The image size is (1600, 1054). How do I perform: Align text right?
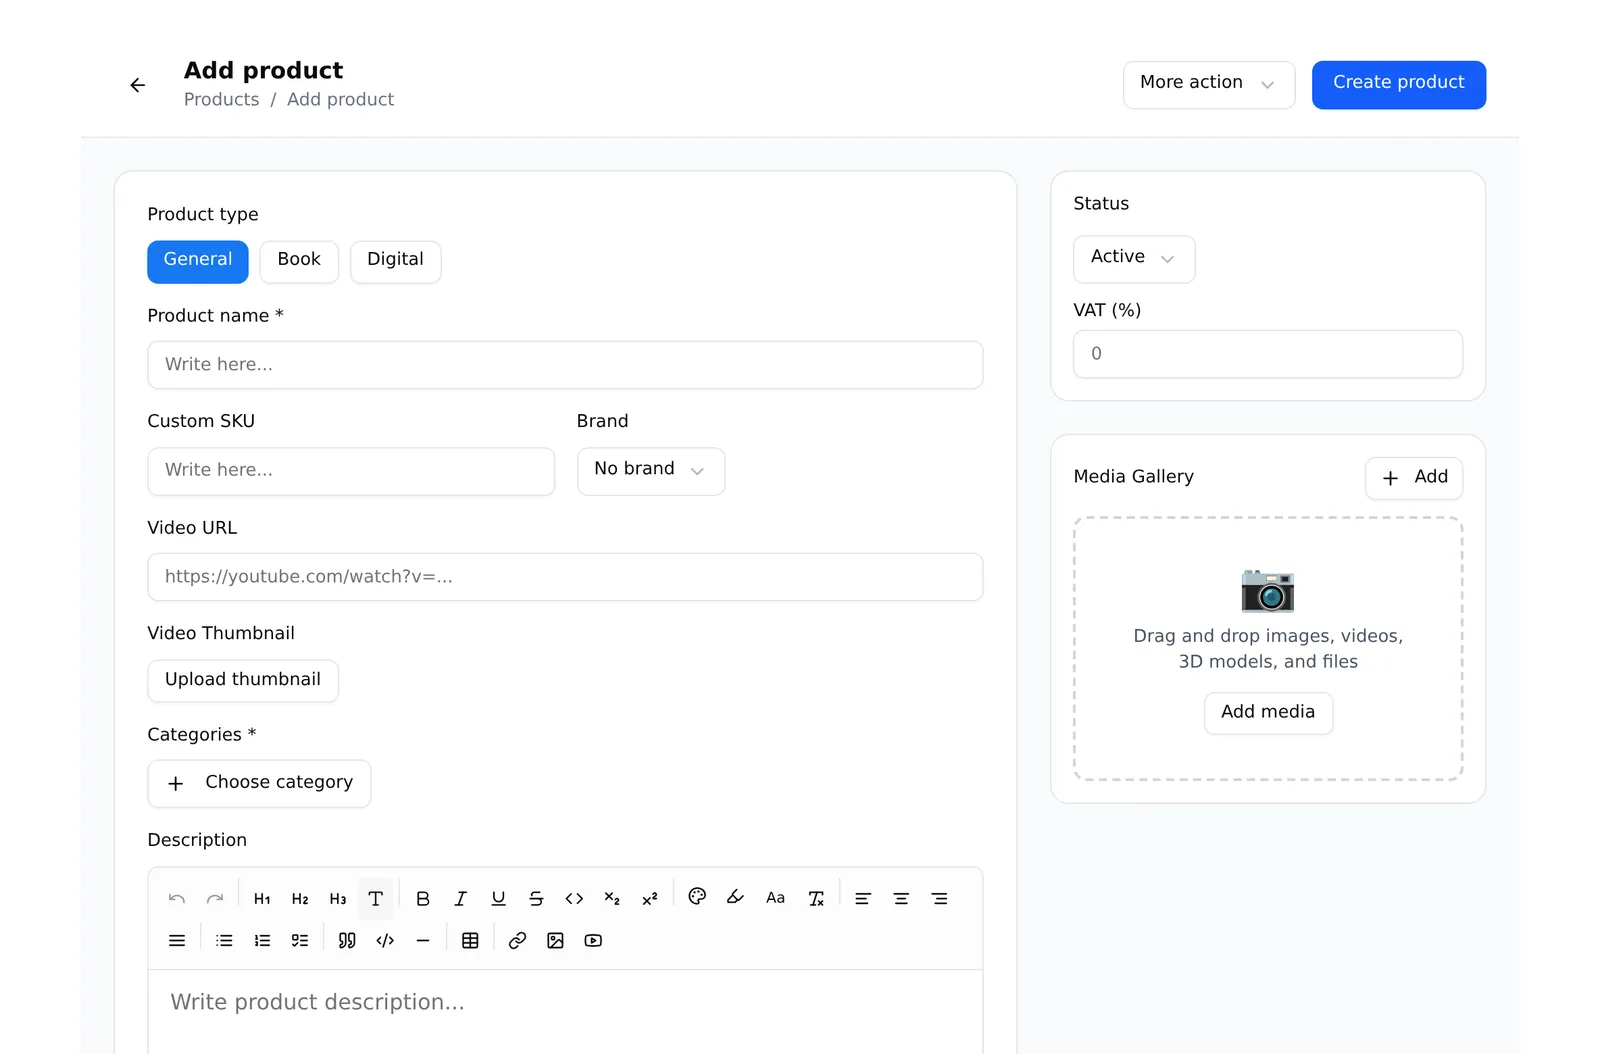pos(939,899)
